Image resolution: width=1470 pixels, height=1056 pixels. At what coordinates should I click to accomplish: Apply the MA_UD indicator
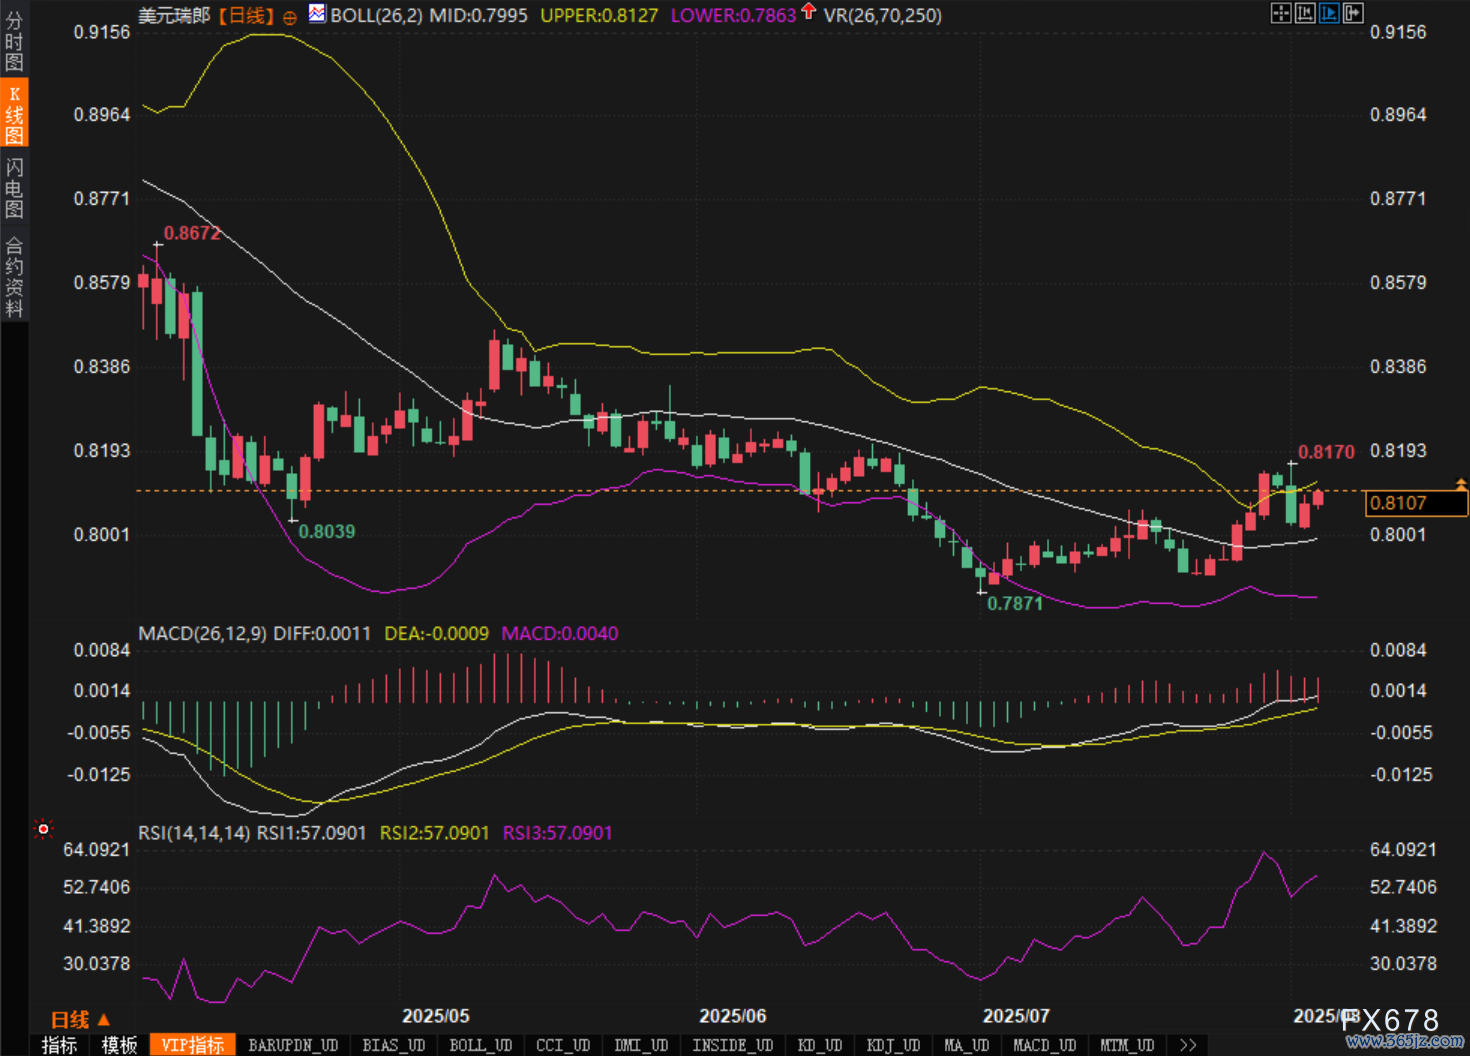967,1045
